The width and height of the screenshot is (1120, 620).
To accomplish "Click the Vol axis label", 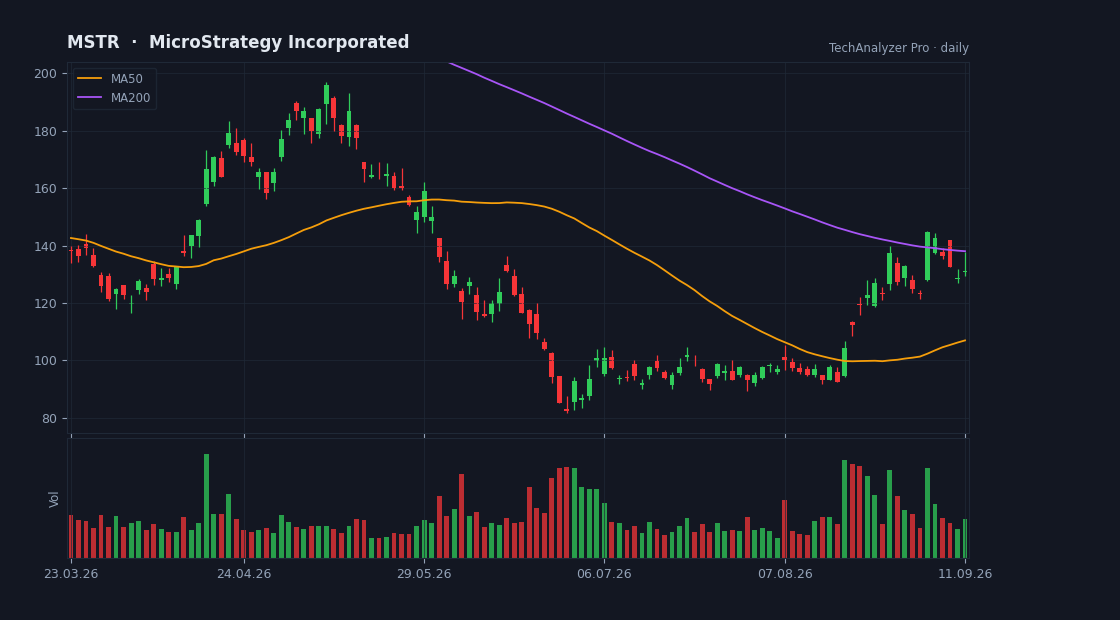I will [54, 499].
